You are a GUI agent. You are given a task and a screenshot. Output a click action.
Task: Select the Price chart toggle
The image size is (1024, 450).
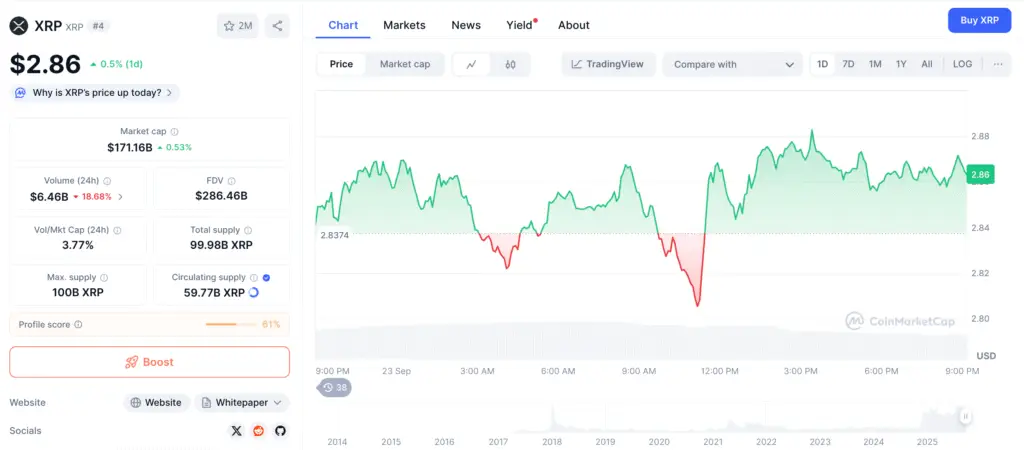coord(341,64)
